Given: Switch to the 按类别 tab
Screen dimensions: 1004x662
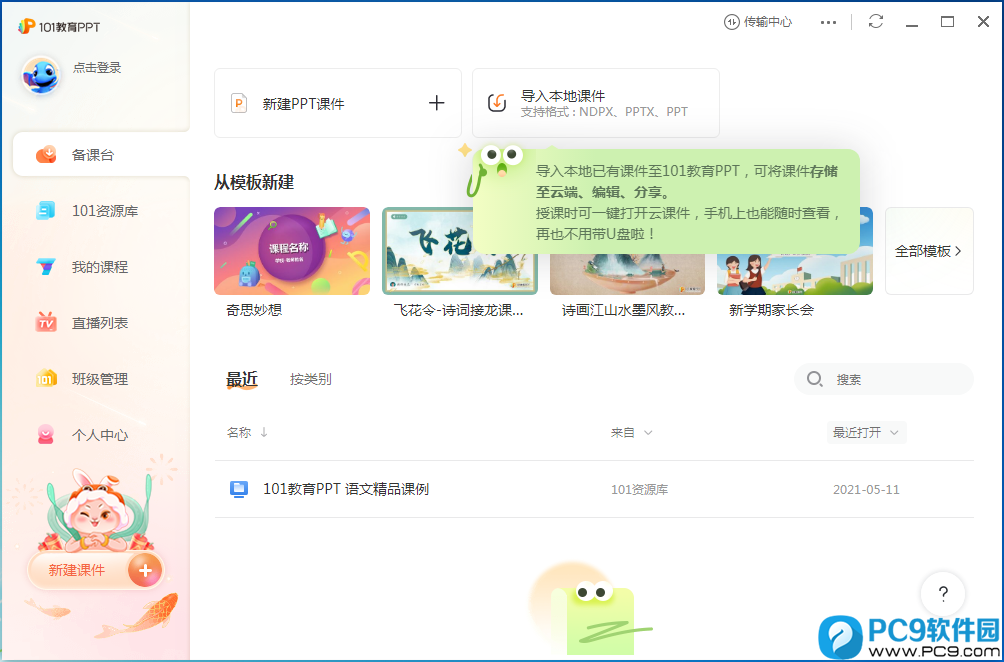Looking at the screenshot, I should [x=311, y=379].
